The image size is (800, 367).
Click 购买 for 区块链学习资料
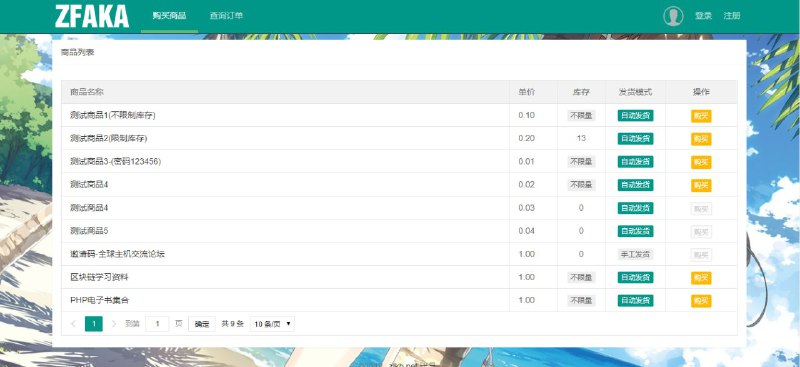click(701, 278)
